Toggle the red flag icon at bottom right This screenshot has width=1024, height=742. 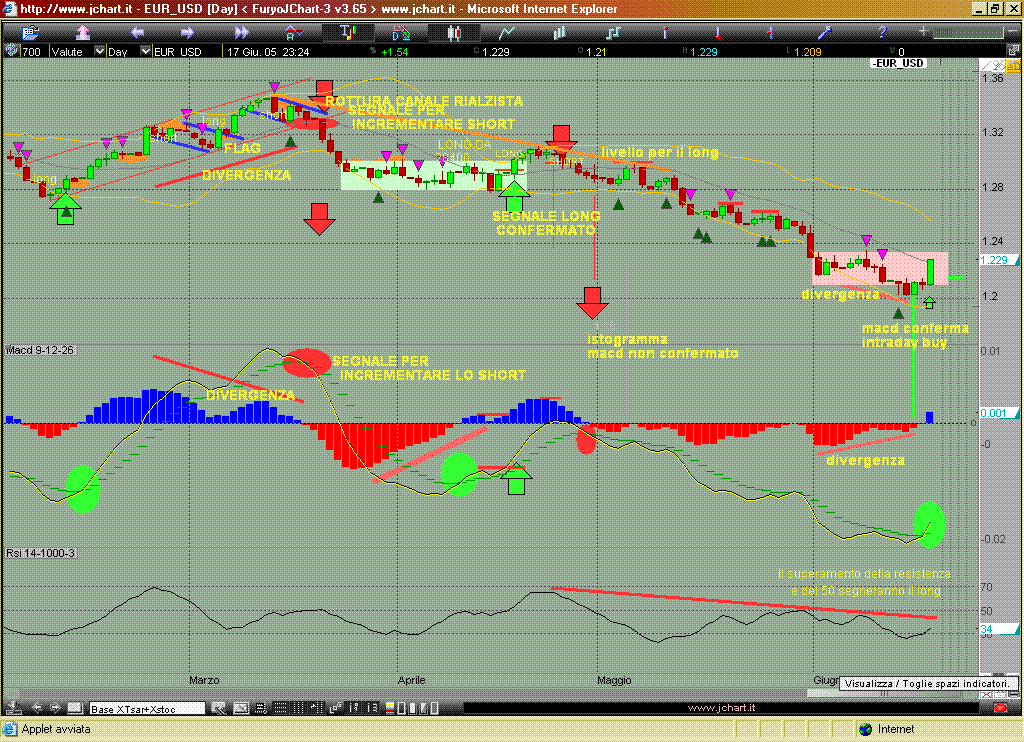tap(999, 707)
